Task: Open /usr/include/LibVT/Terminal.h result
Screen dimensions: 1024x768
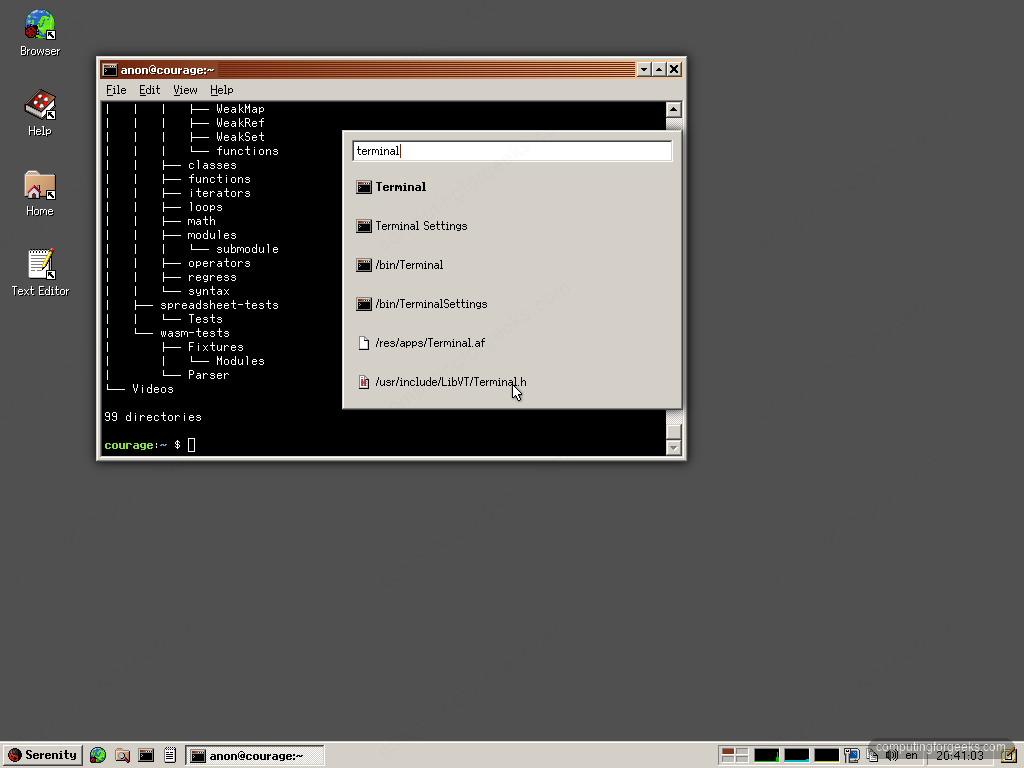Action: click(x=512, y=382)
